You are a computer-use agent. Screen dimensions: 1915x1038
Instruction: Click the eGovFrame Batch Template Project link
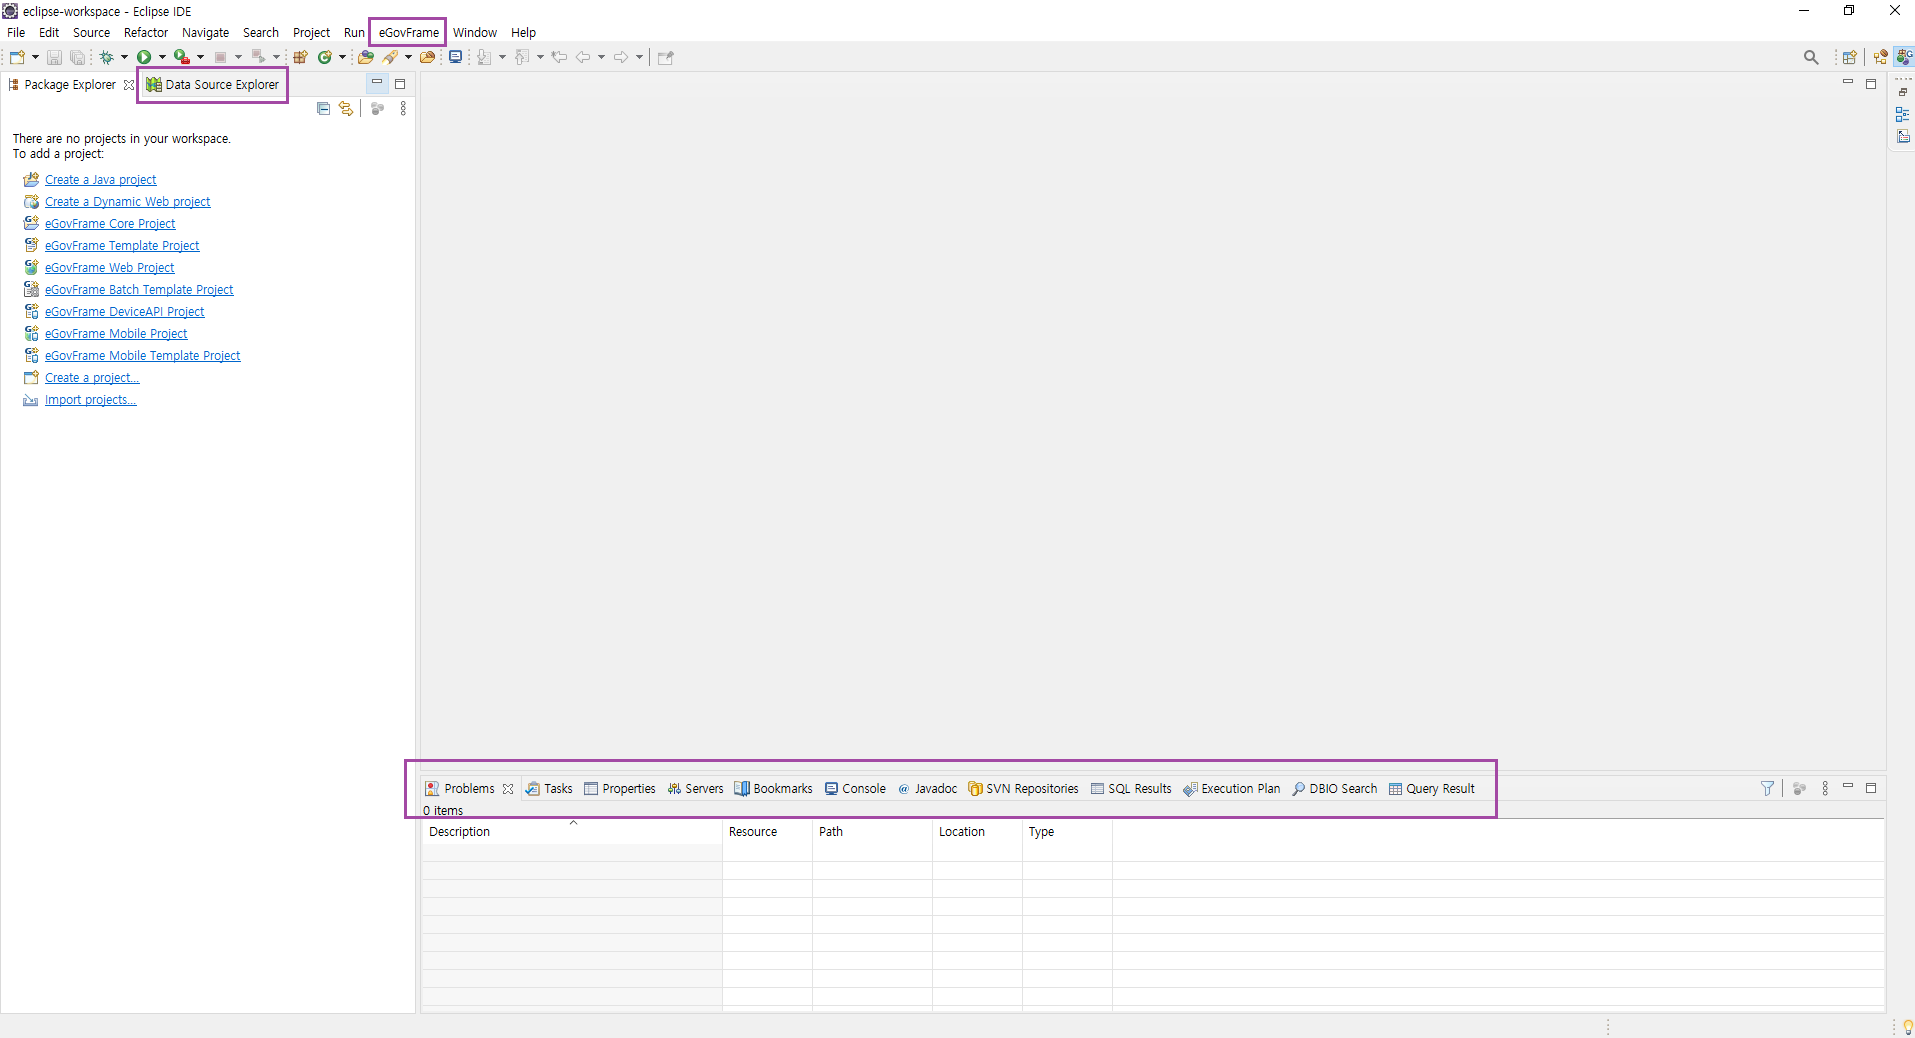pos(139,290)
